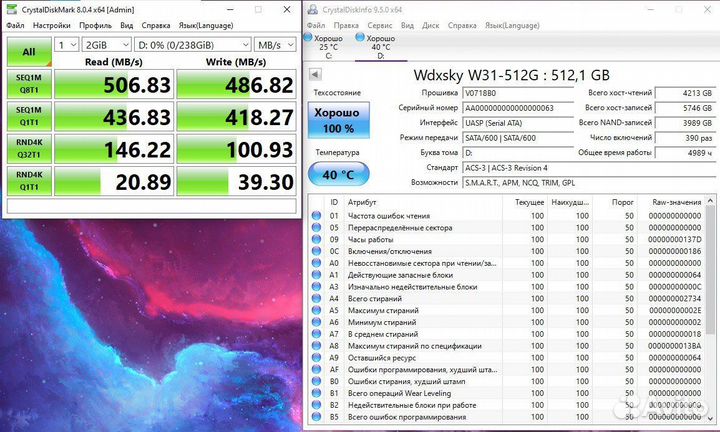Open CrystalDiskInfo Сервис menu
This screenshot has width=720, height=432.
pyautogui.click(x=380, y=25)
